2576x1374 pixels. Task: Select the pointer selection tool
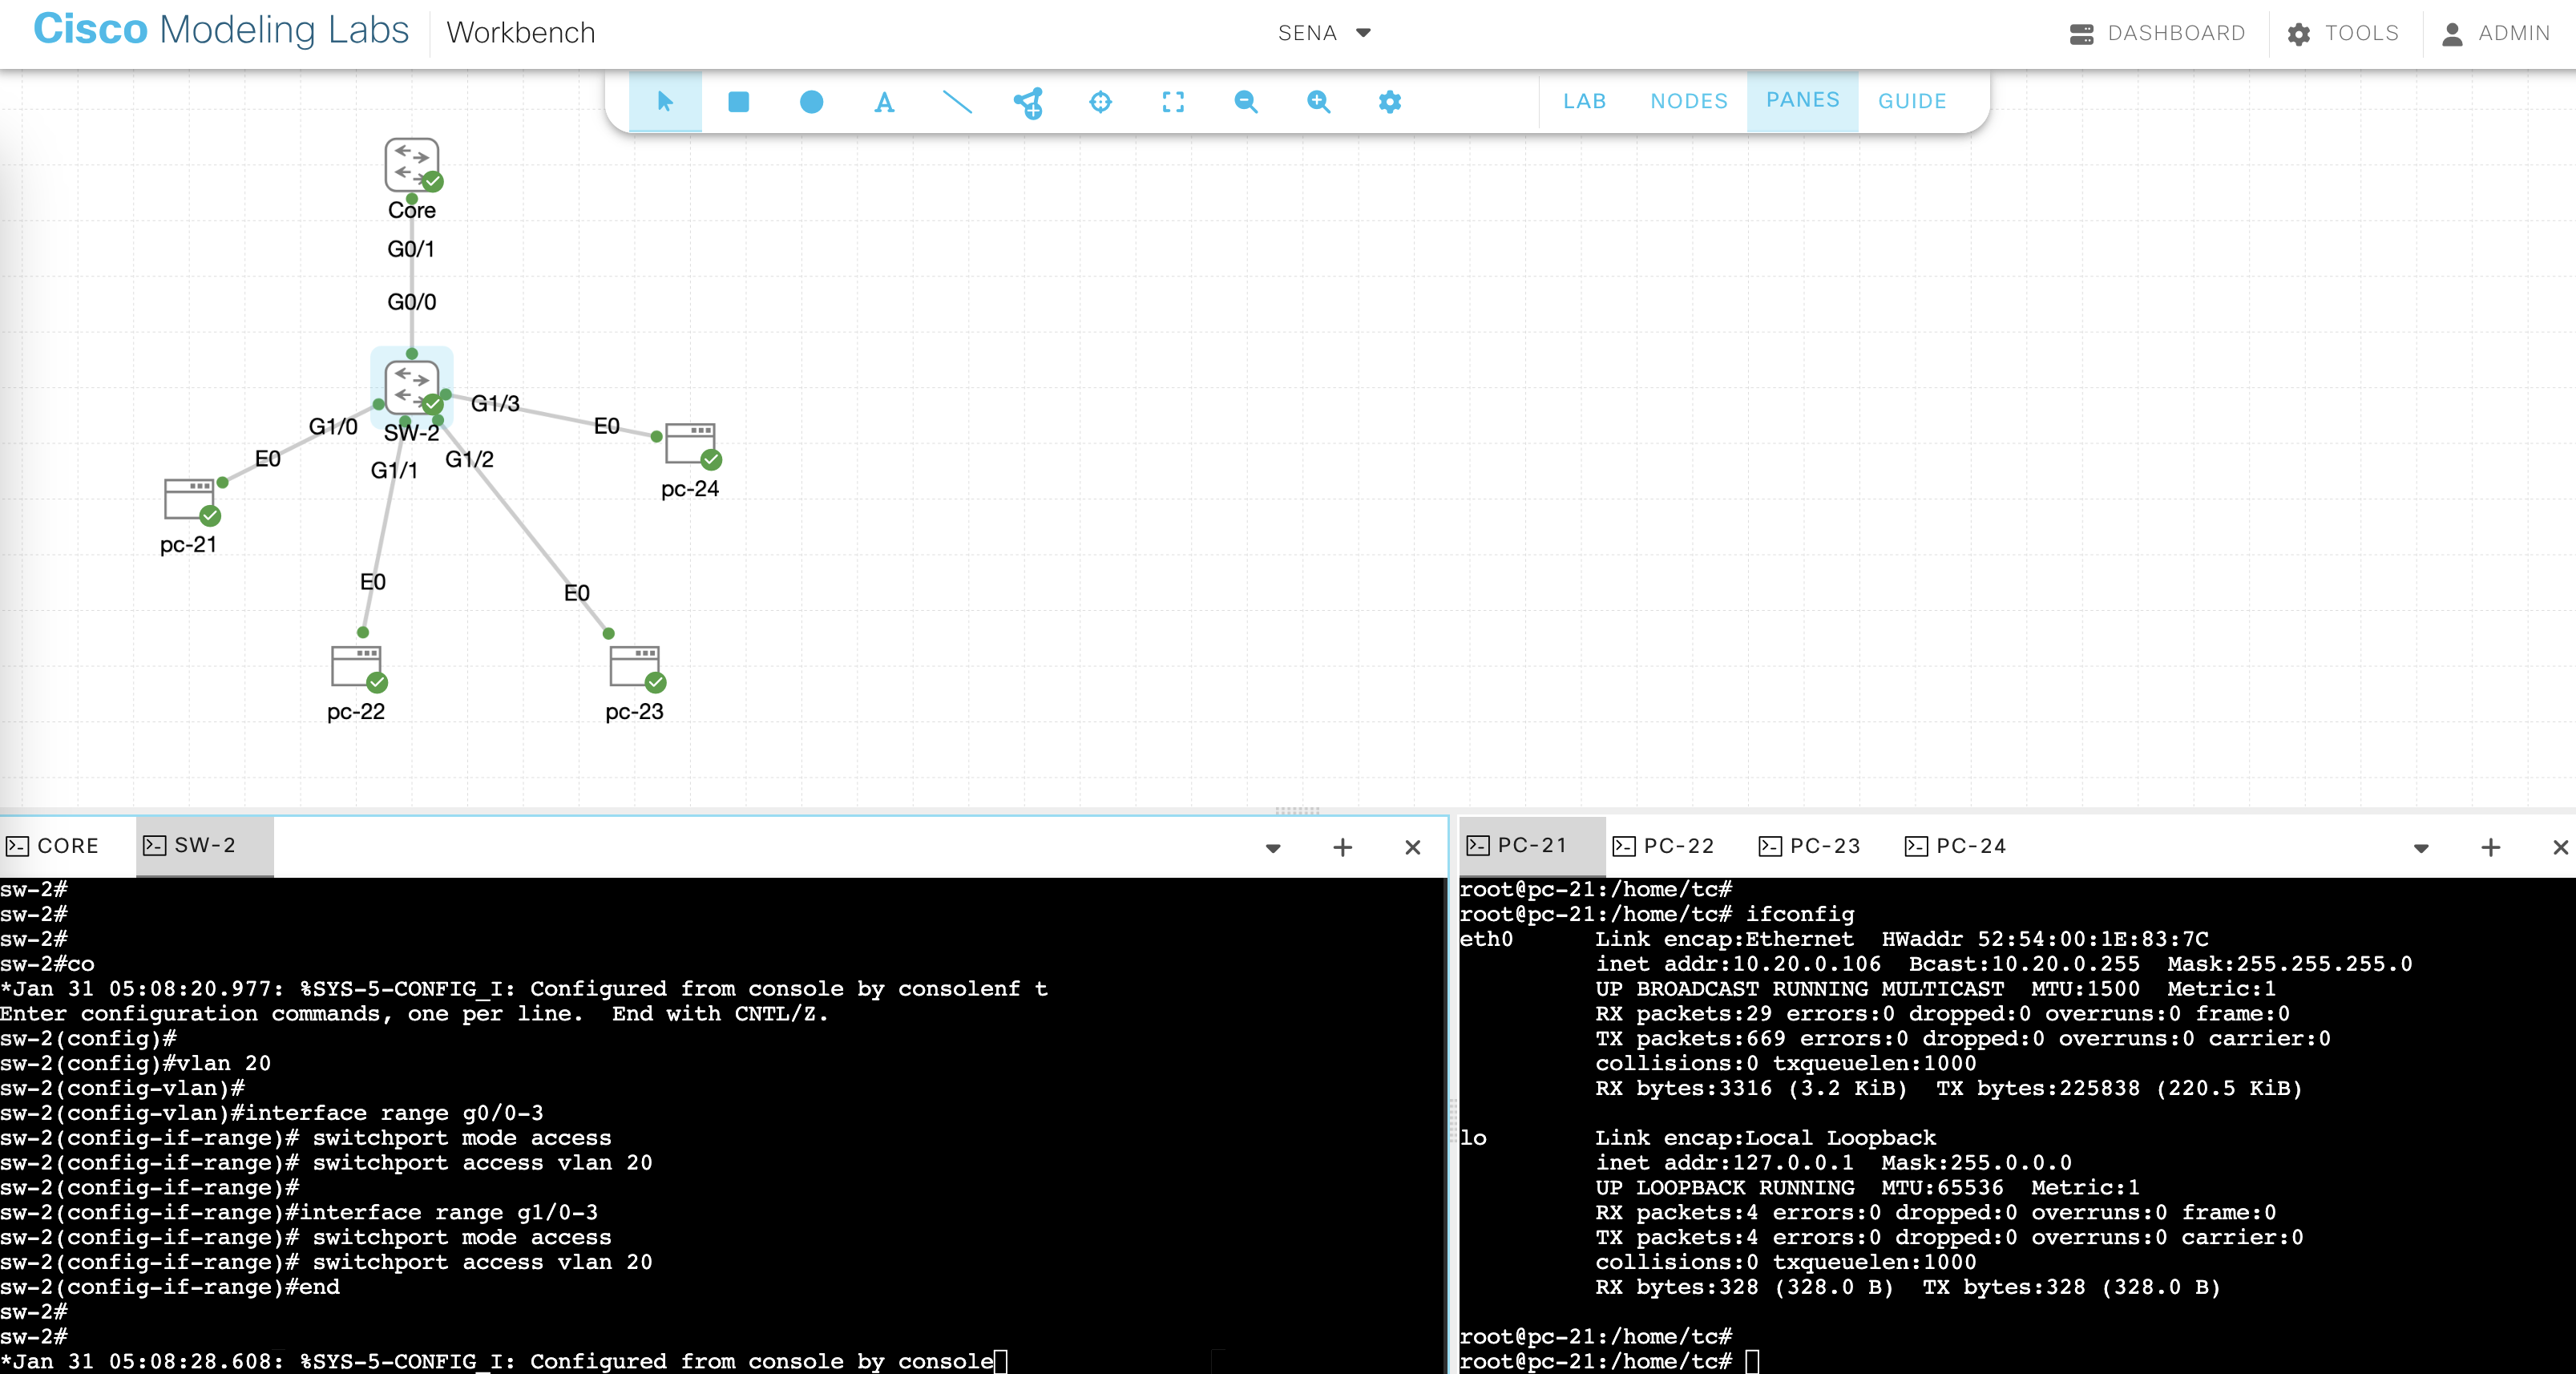(665, 101)
